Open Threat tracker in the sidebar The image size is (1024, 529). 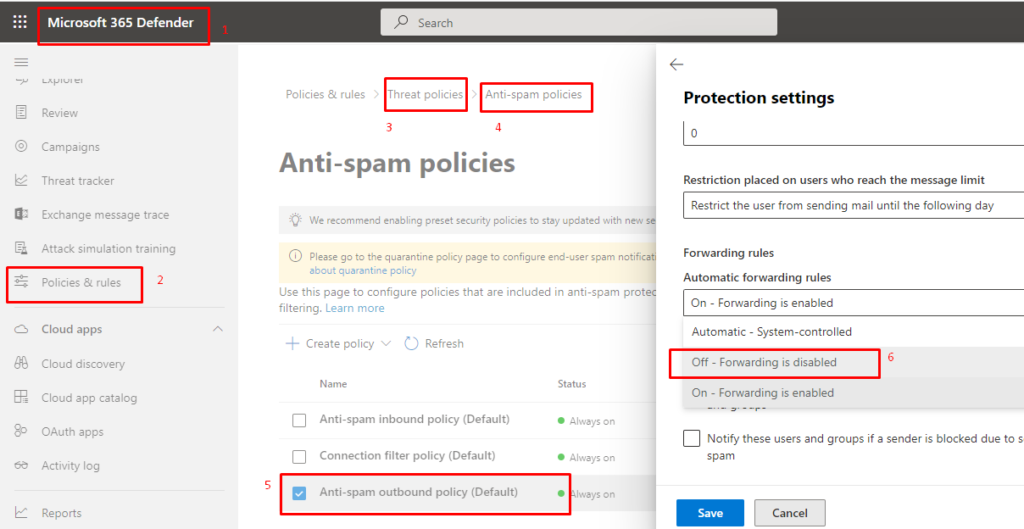click(78, 181)
